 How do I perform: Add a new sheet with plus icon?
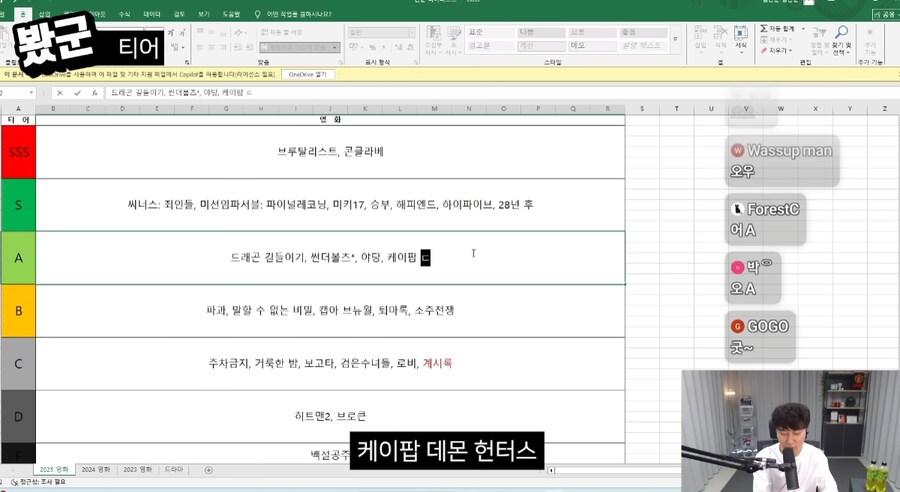click(x=208, y=470)
